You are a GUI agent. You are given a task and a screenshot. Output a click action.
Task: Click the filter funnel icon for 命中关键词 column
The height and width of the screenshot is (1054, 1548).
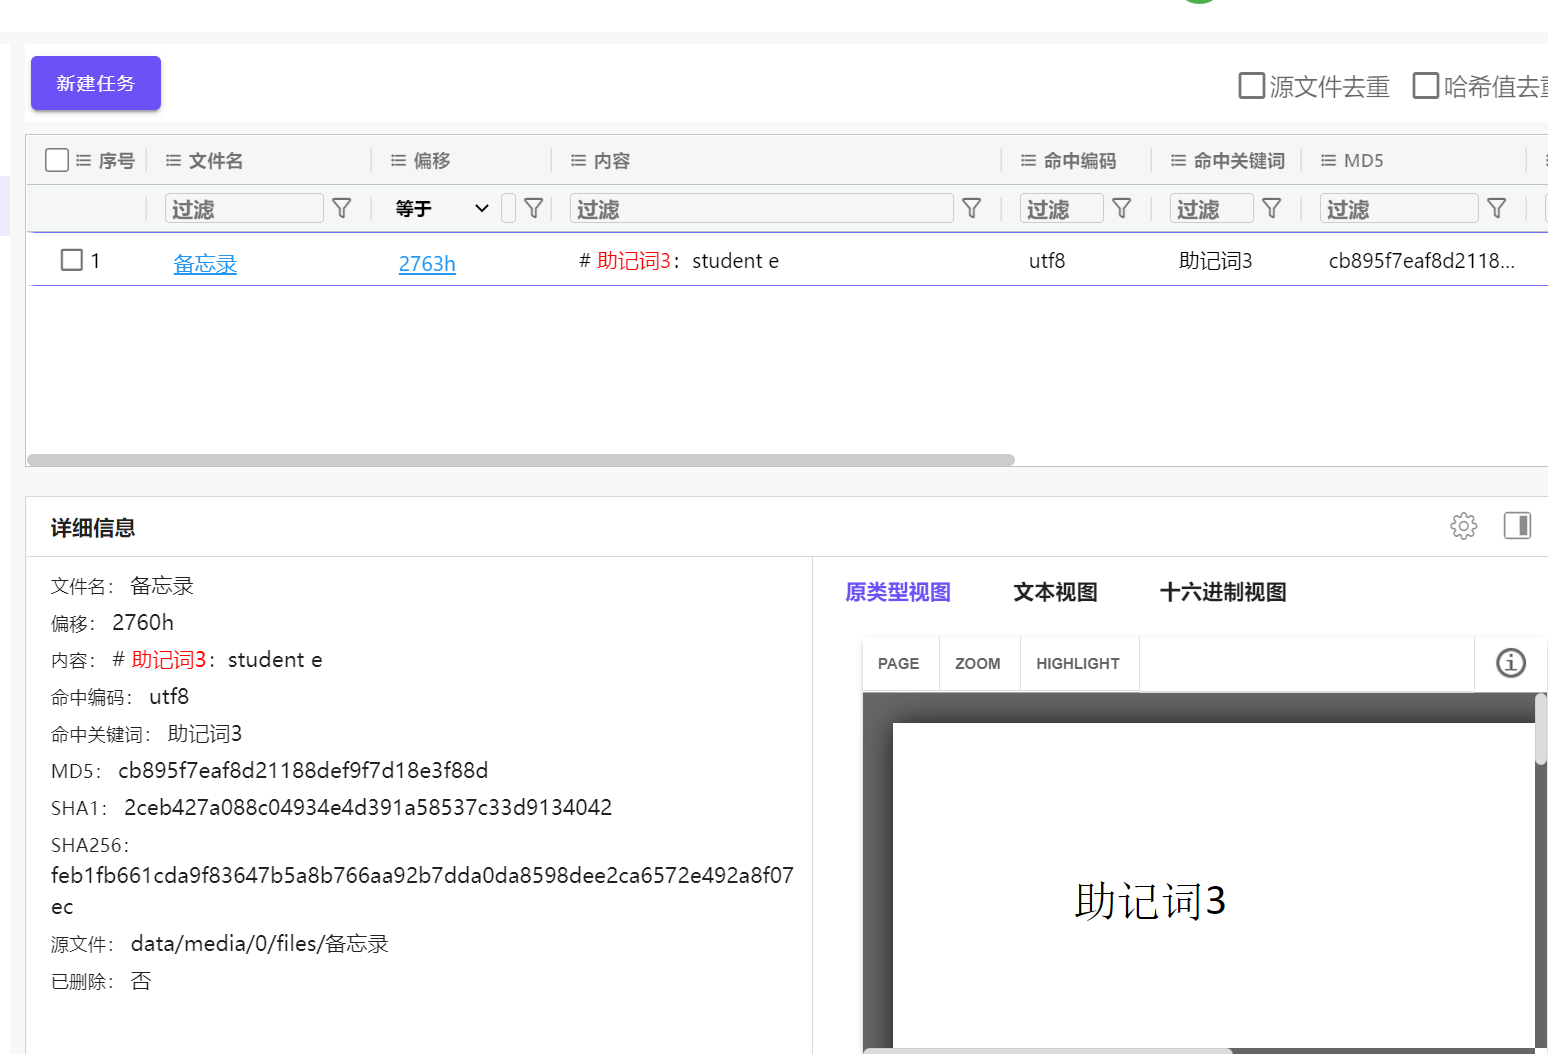(1271, 208)
